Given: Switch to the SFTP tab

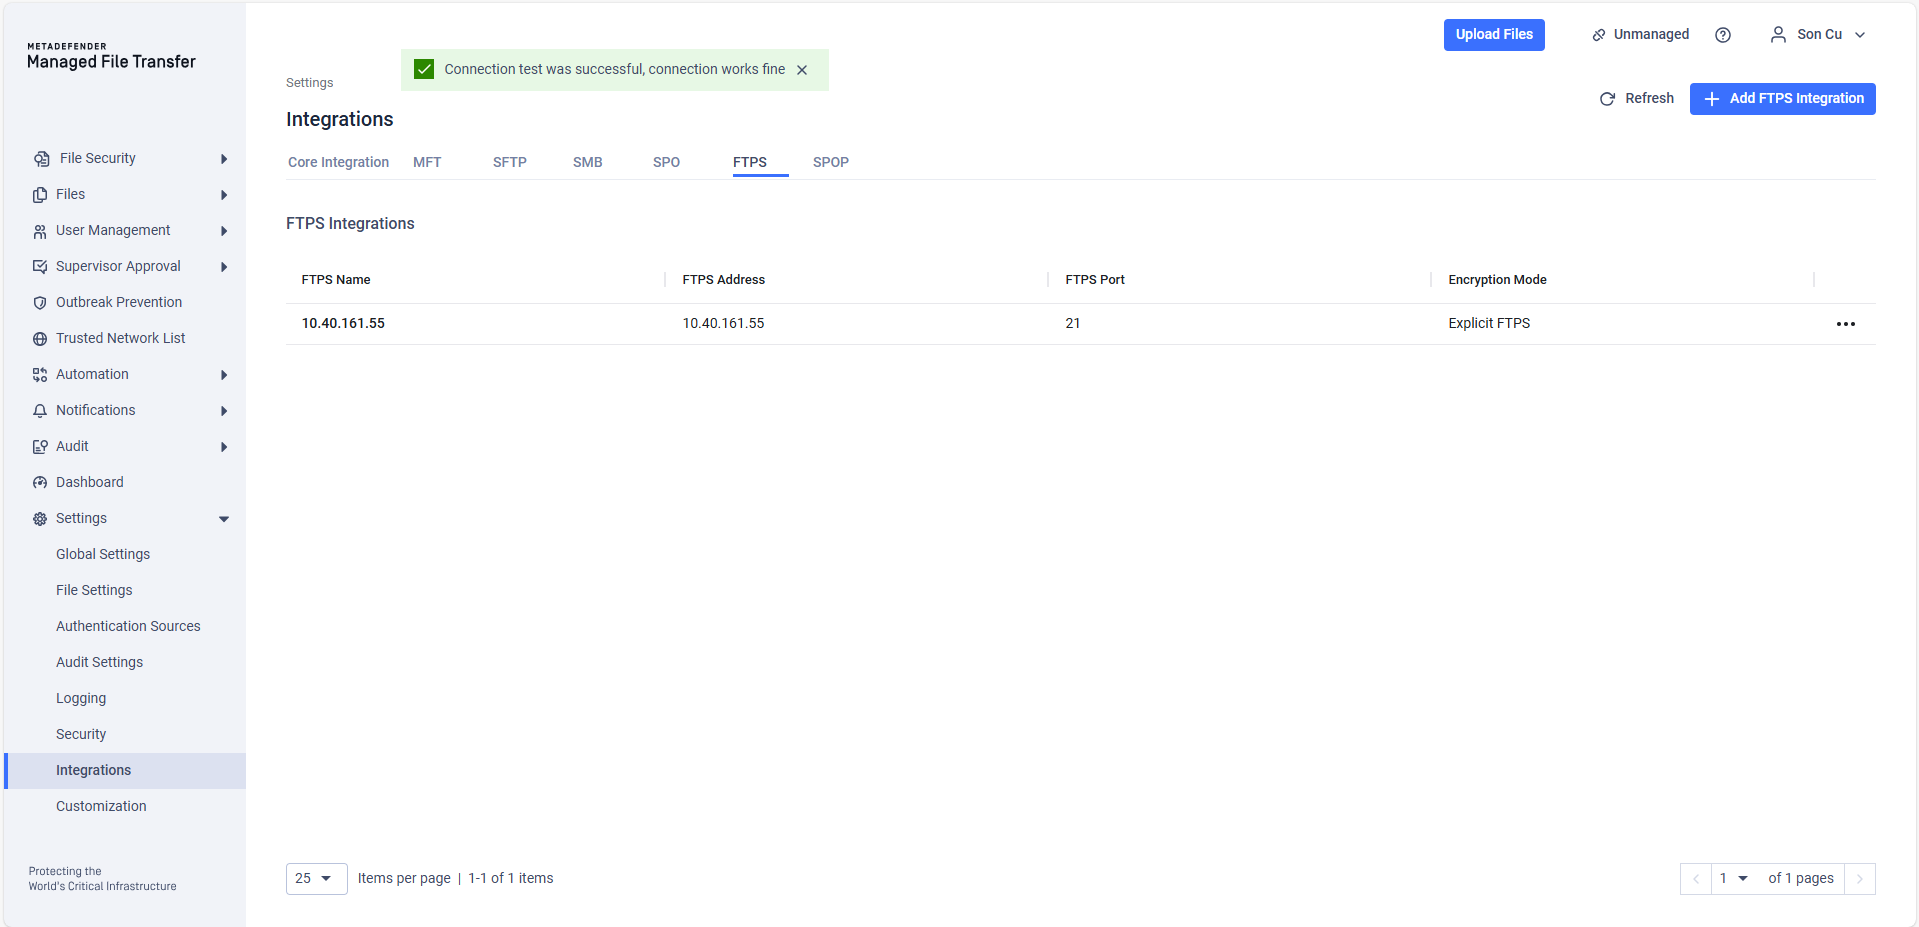Looking at the screenshot, I should click(509, 162).
